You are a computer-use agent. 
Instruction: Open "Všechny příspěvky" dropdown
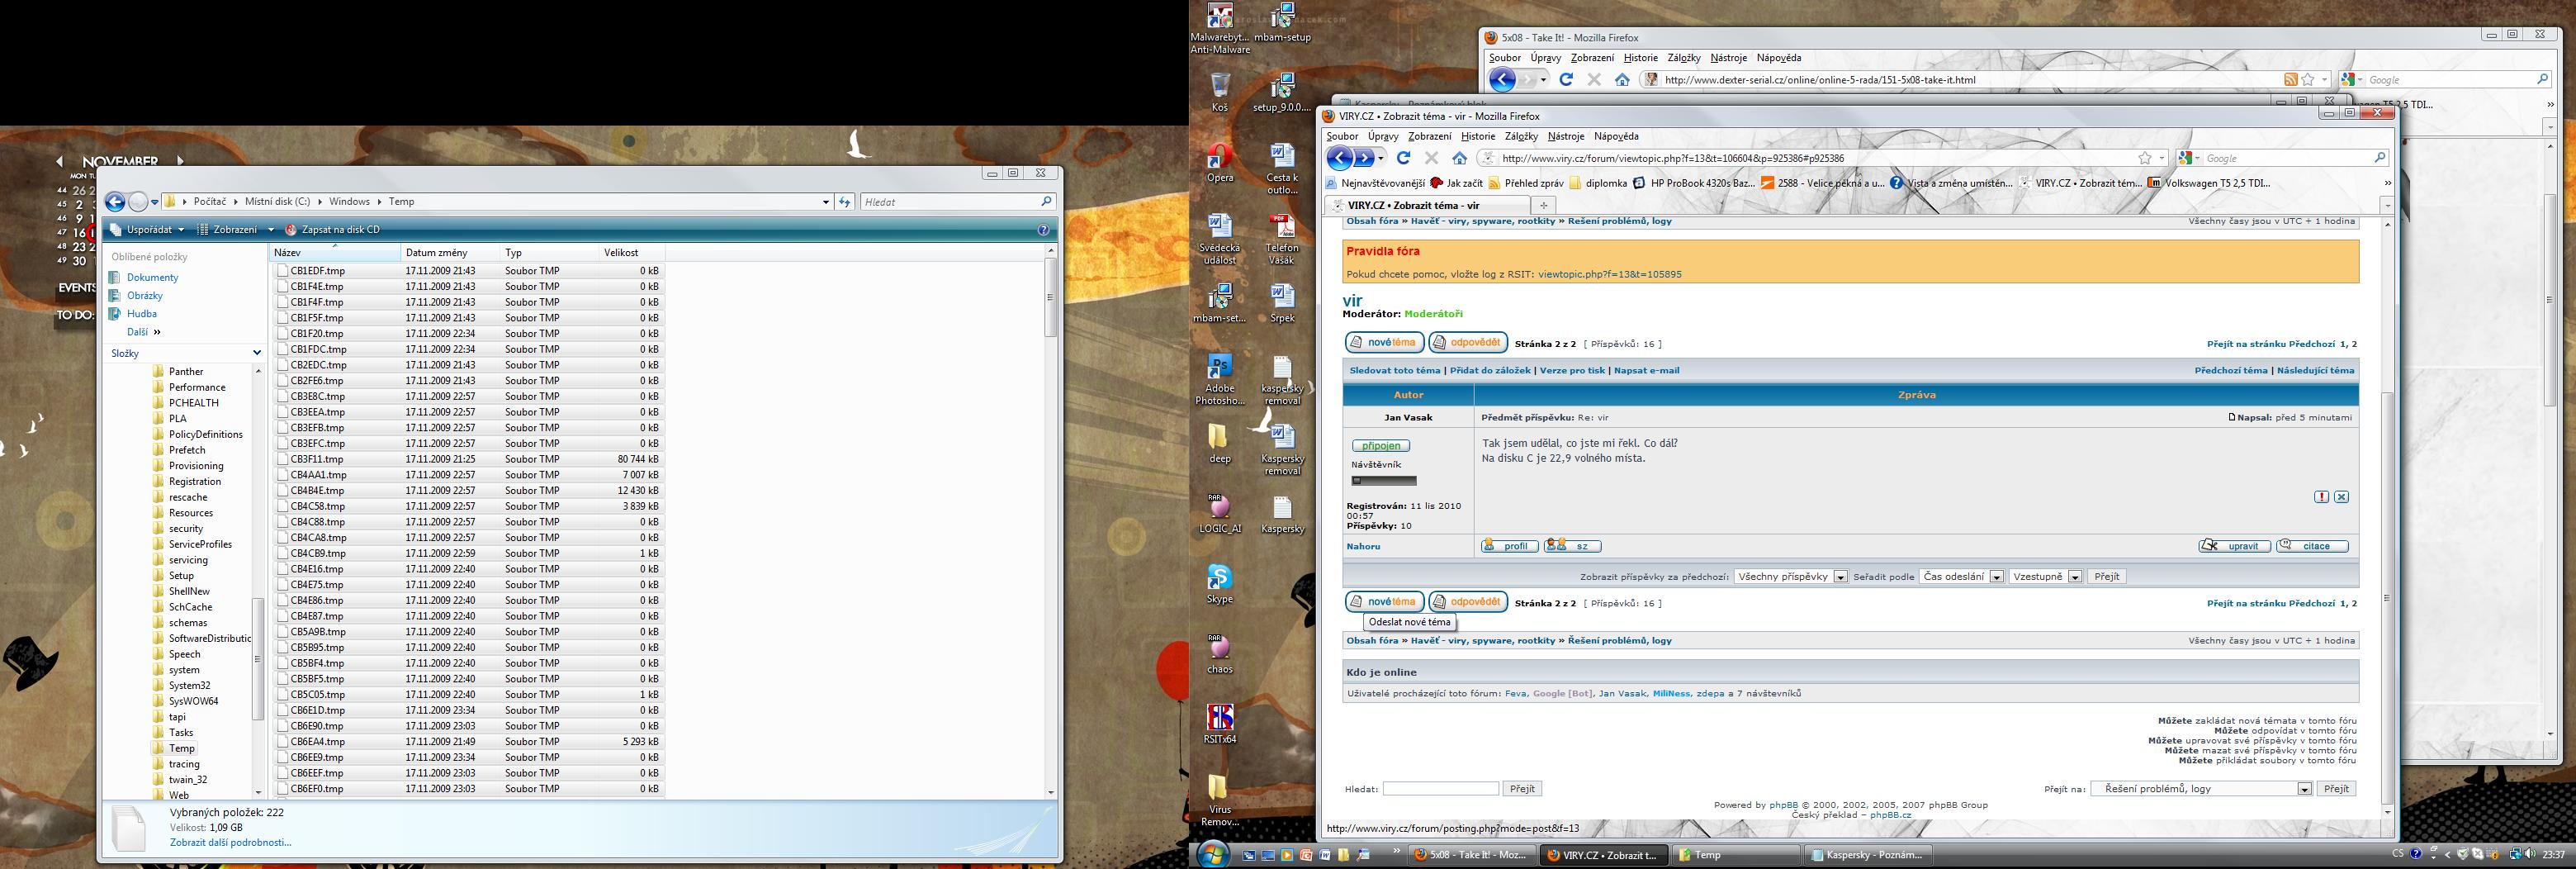[x=1790, y=577]
